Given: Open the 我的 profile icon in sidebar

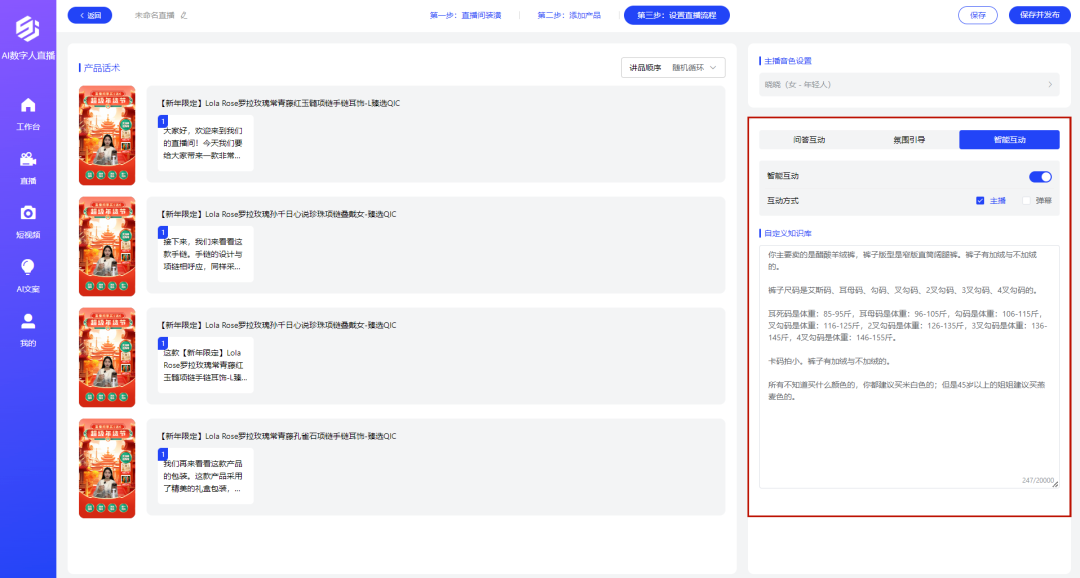Looking at the screenshot, I should pos(28,321).
